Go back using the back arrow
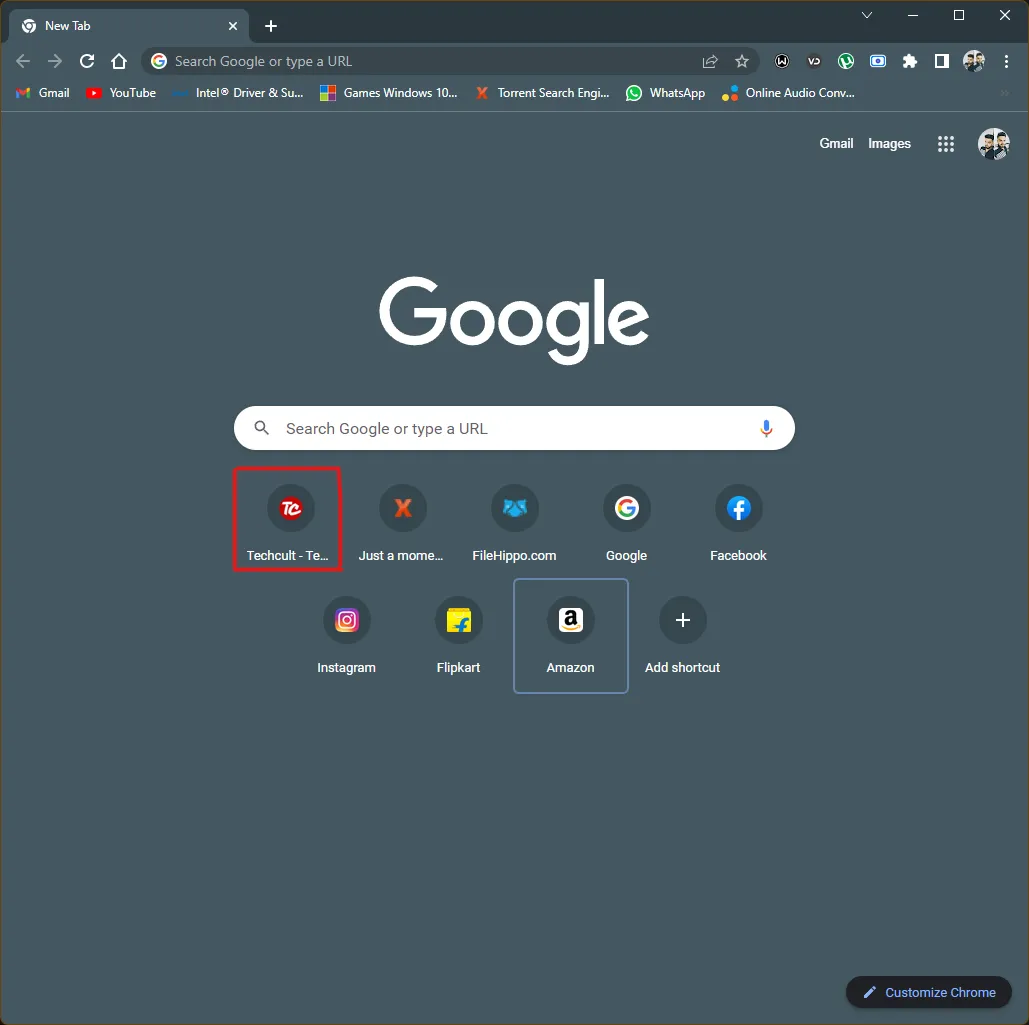Image resolution: width=1029 pixels, height=1025 pixels. (x=23, y=61)
